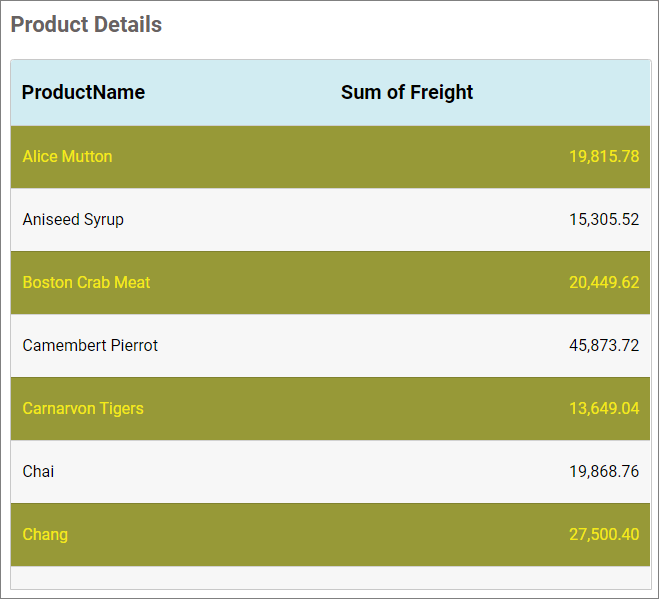This screenshot has height=599, width=659.
Task: Click empty header space right of Sum of Freight
Action: pyautogui.click(x=570, y=92)
